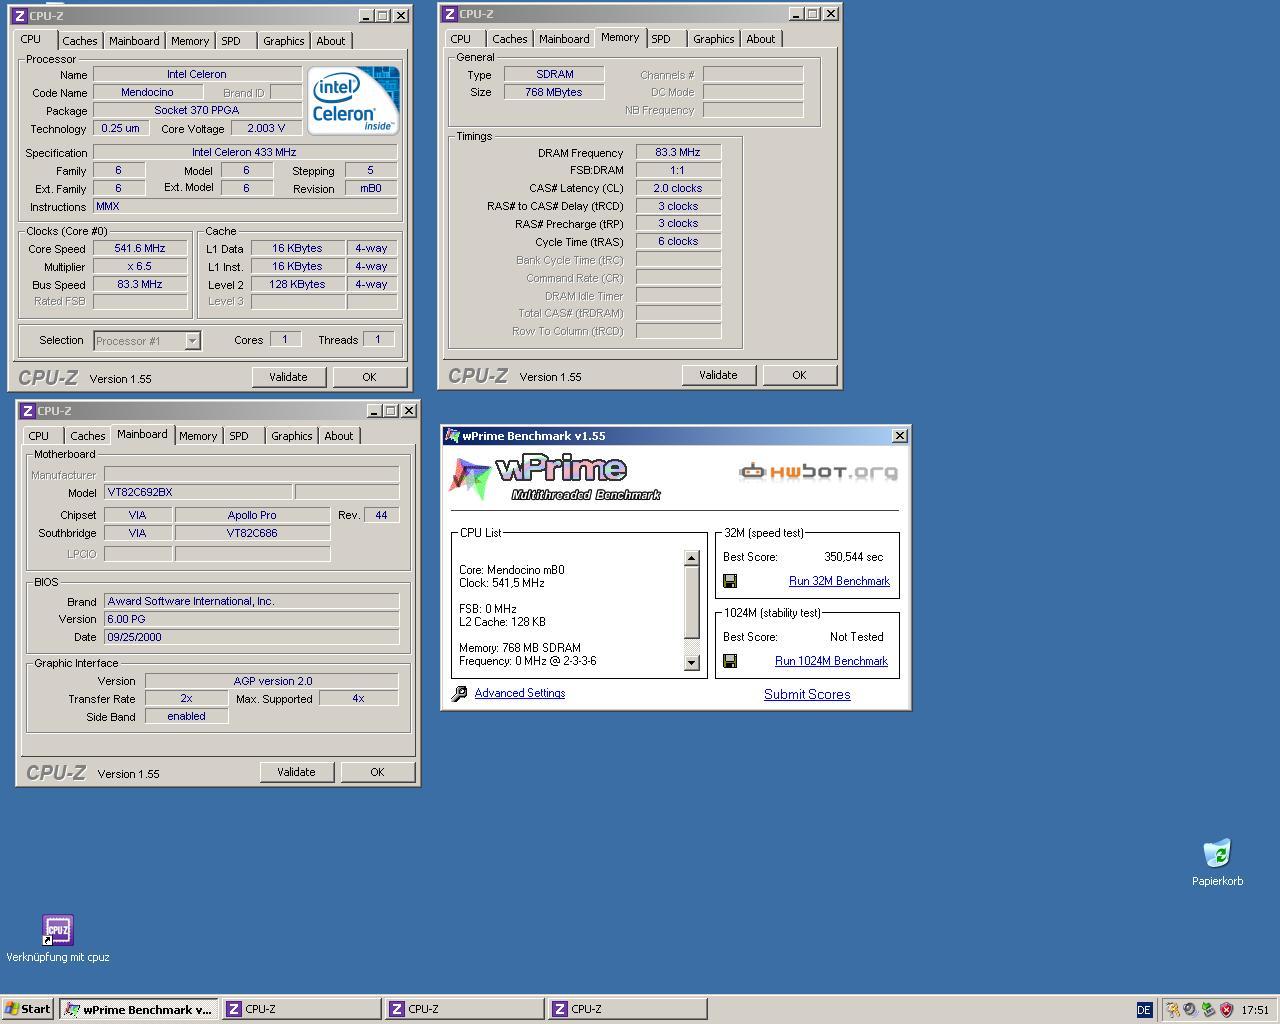Click the DE language indicator in tray
This screenshot has width=1280, height=1024.
[1144, 1010]
